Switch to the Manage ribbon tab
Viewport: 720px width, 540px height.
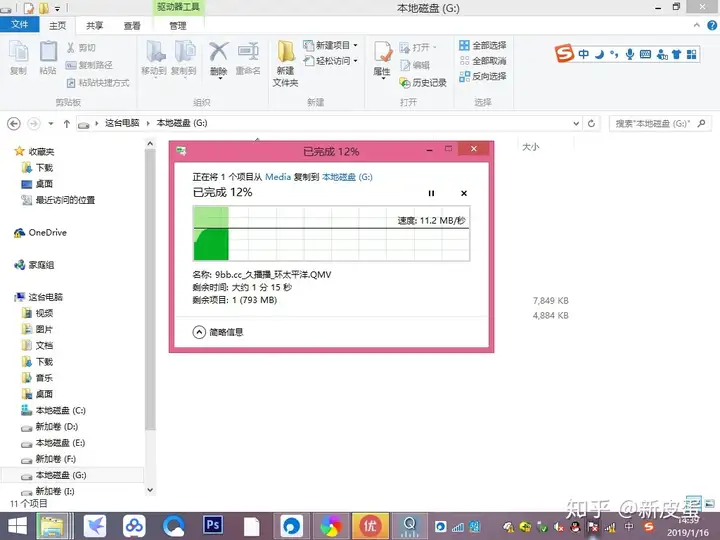click(178, 26)
